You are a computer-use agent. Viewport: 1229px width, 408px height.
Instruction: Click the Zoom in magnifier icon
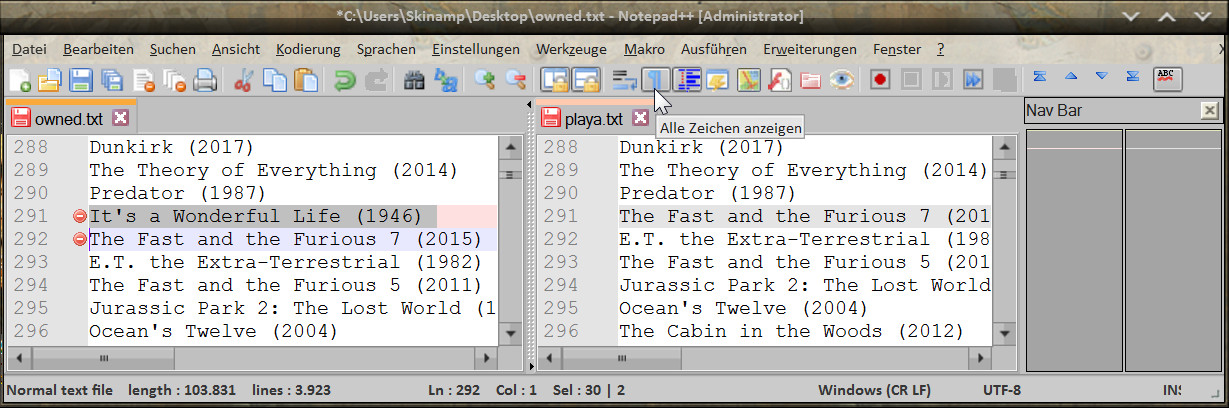pos(485,80)
